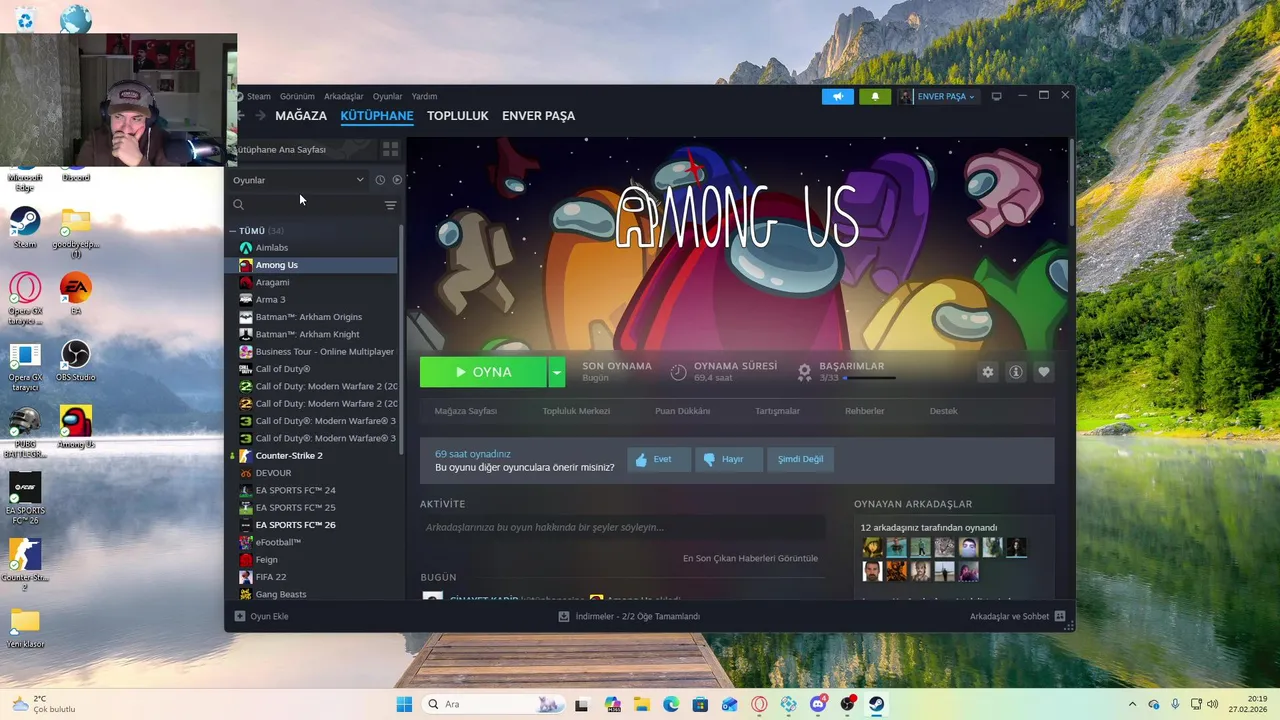Open the Steam announcements megaphone icon
Viewport: 1280px width, 720px height.
838,97
